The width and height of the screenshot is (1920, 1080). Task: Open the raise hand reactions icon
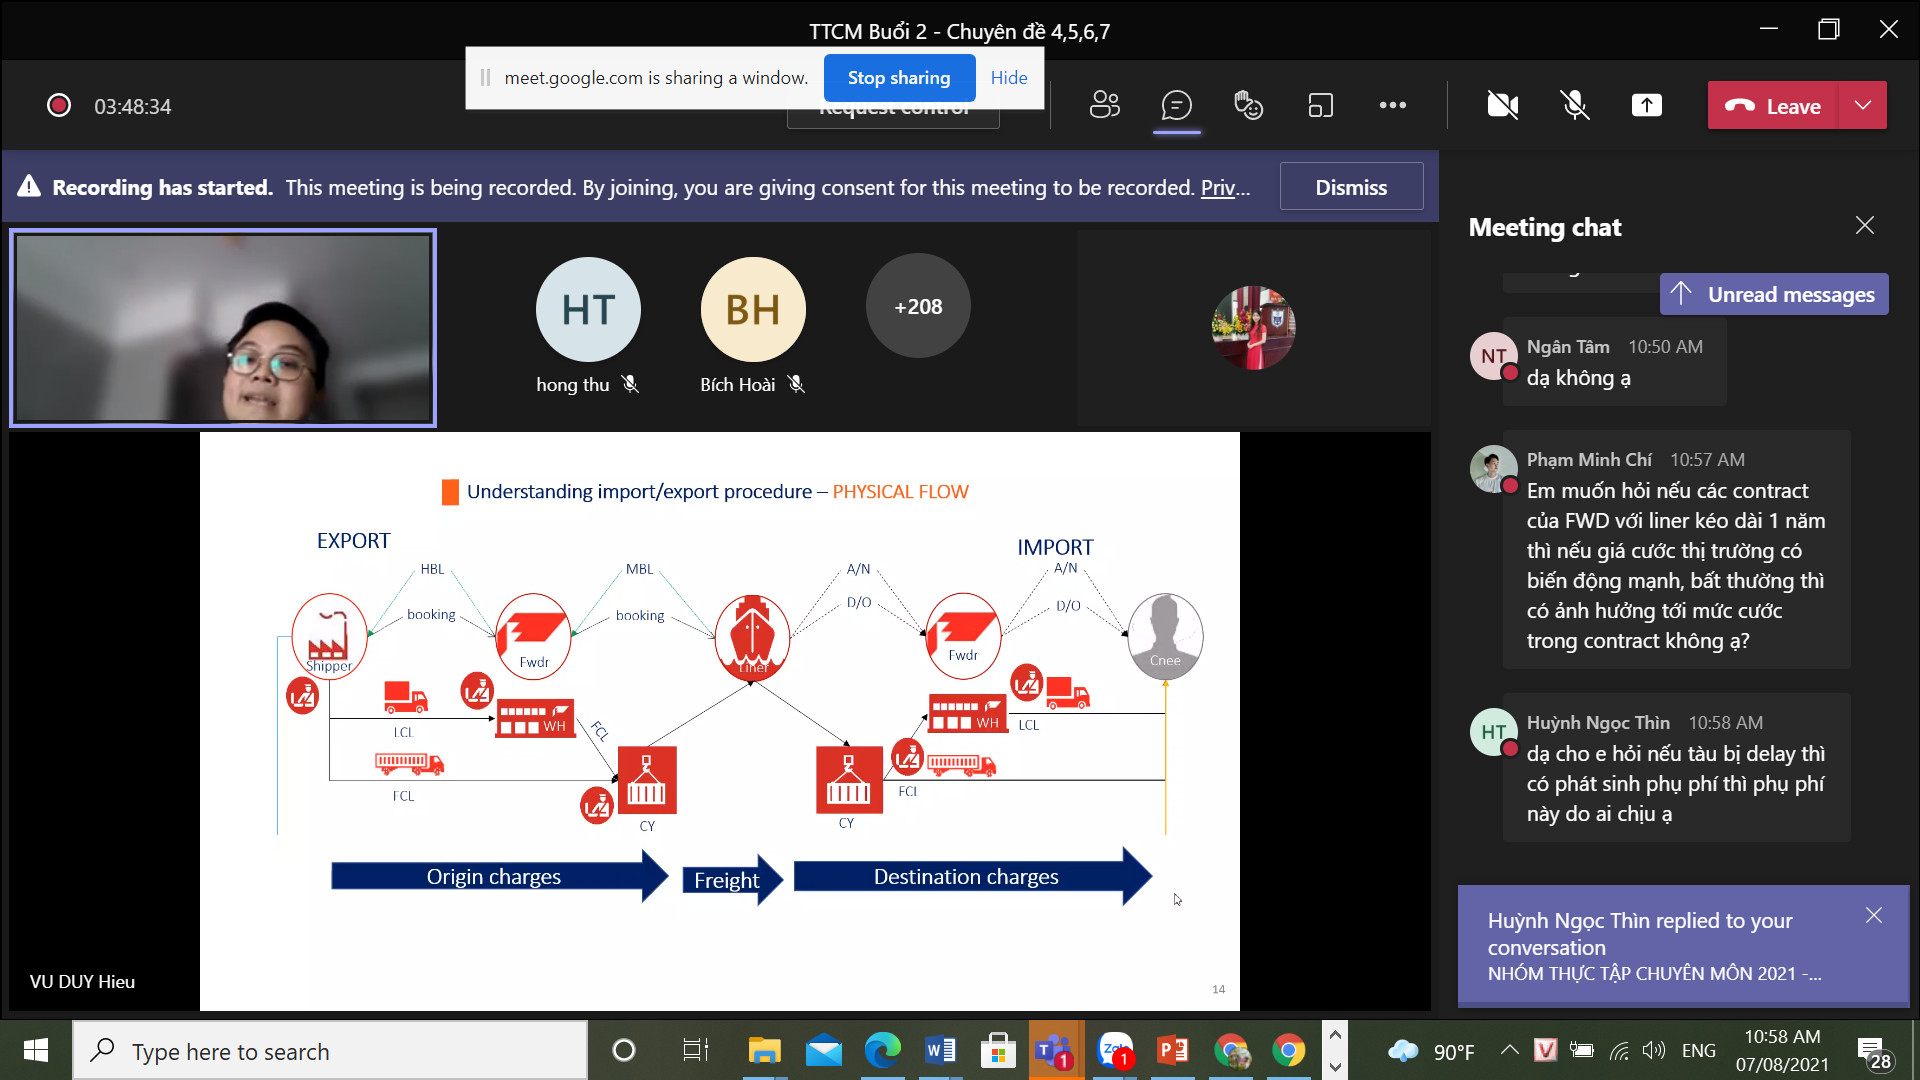pos(1248,105)
